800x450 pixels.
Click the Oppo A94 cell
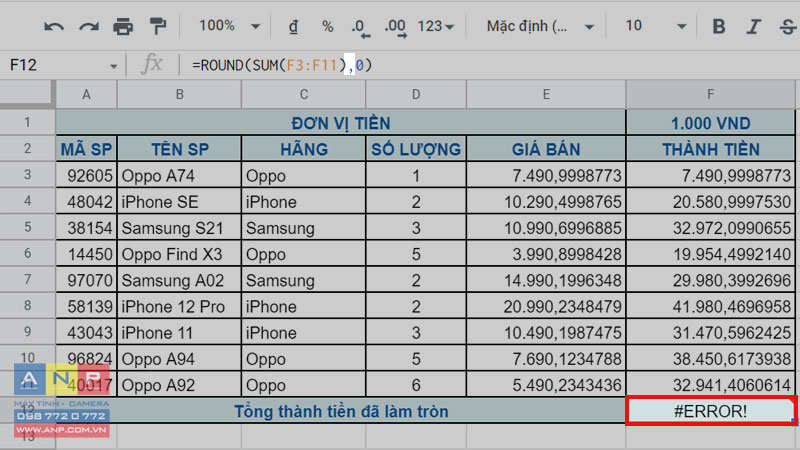(179, 359)
